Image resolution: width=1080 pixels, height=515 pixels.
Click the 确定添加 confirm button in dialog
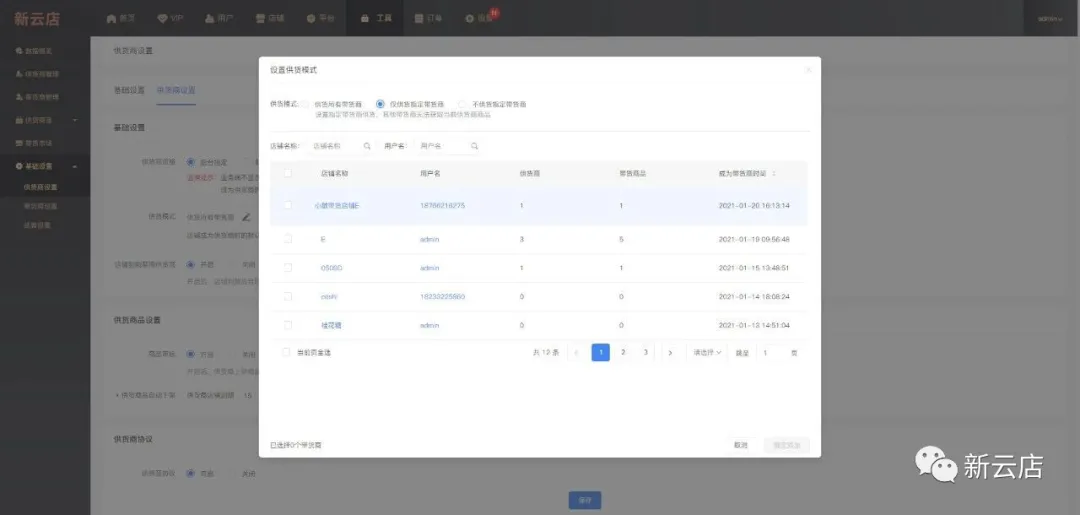[x=787, y=445]
